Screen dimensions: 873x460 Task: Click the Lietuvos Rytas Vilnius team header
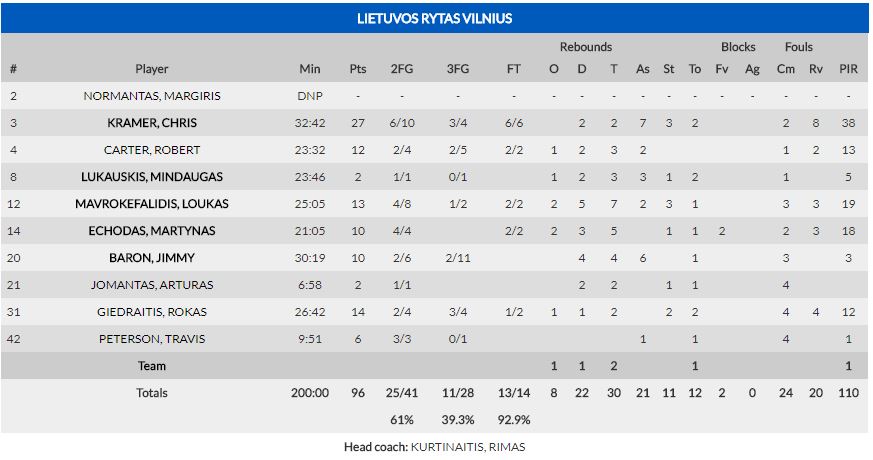pyautogui.click(x=435, y=18)
